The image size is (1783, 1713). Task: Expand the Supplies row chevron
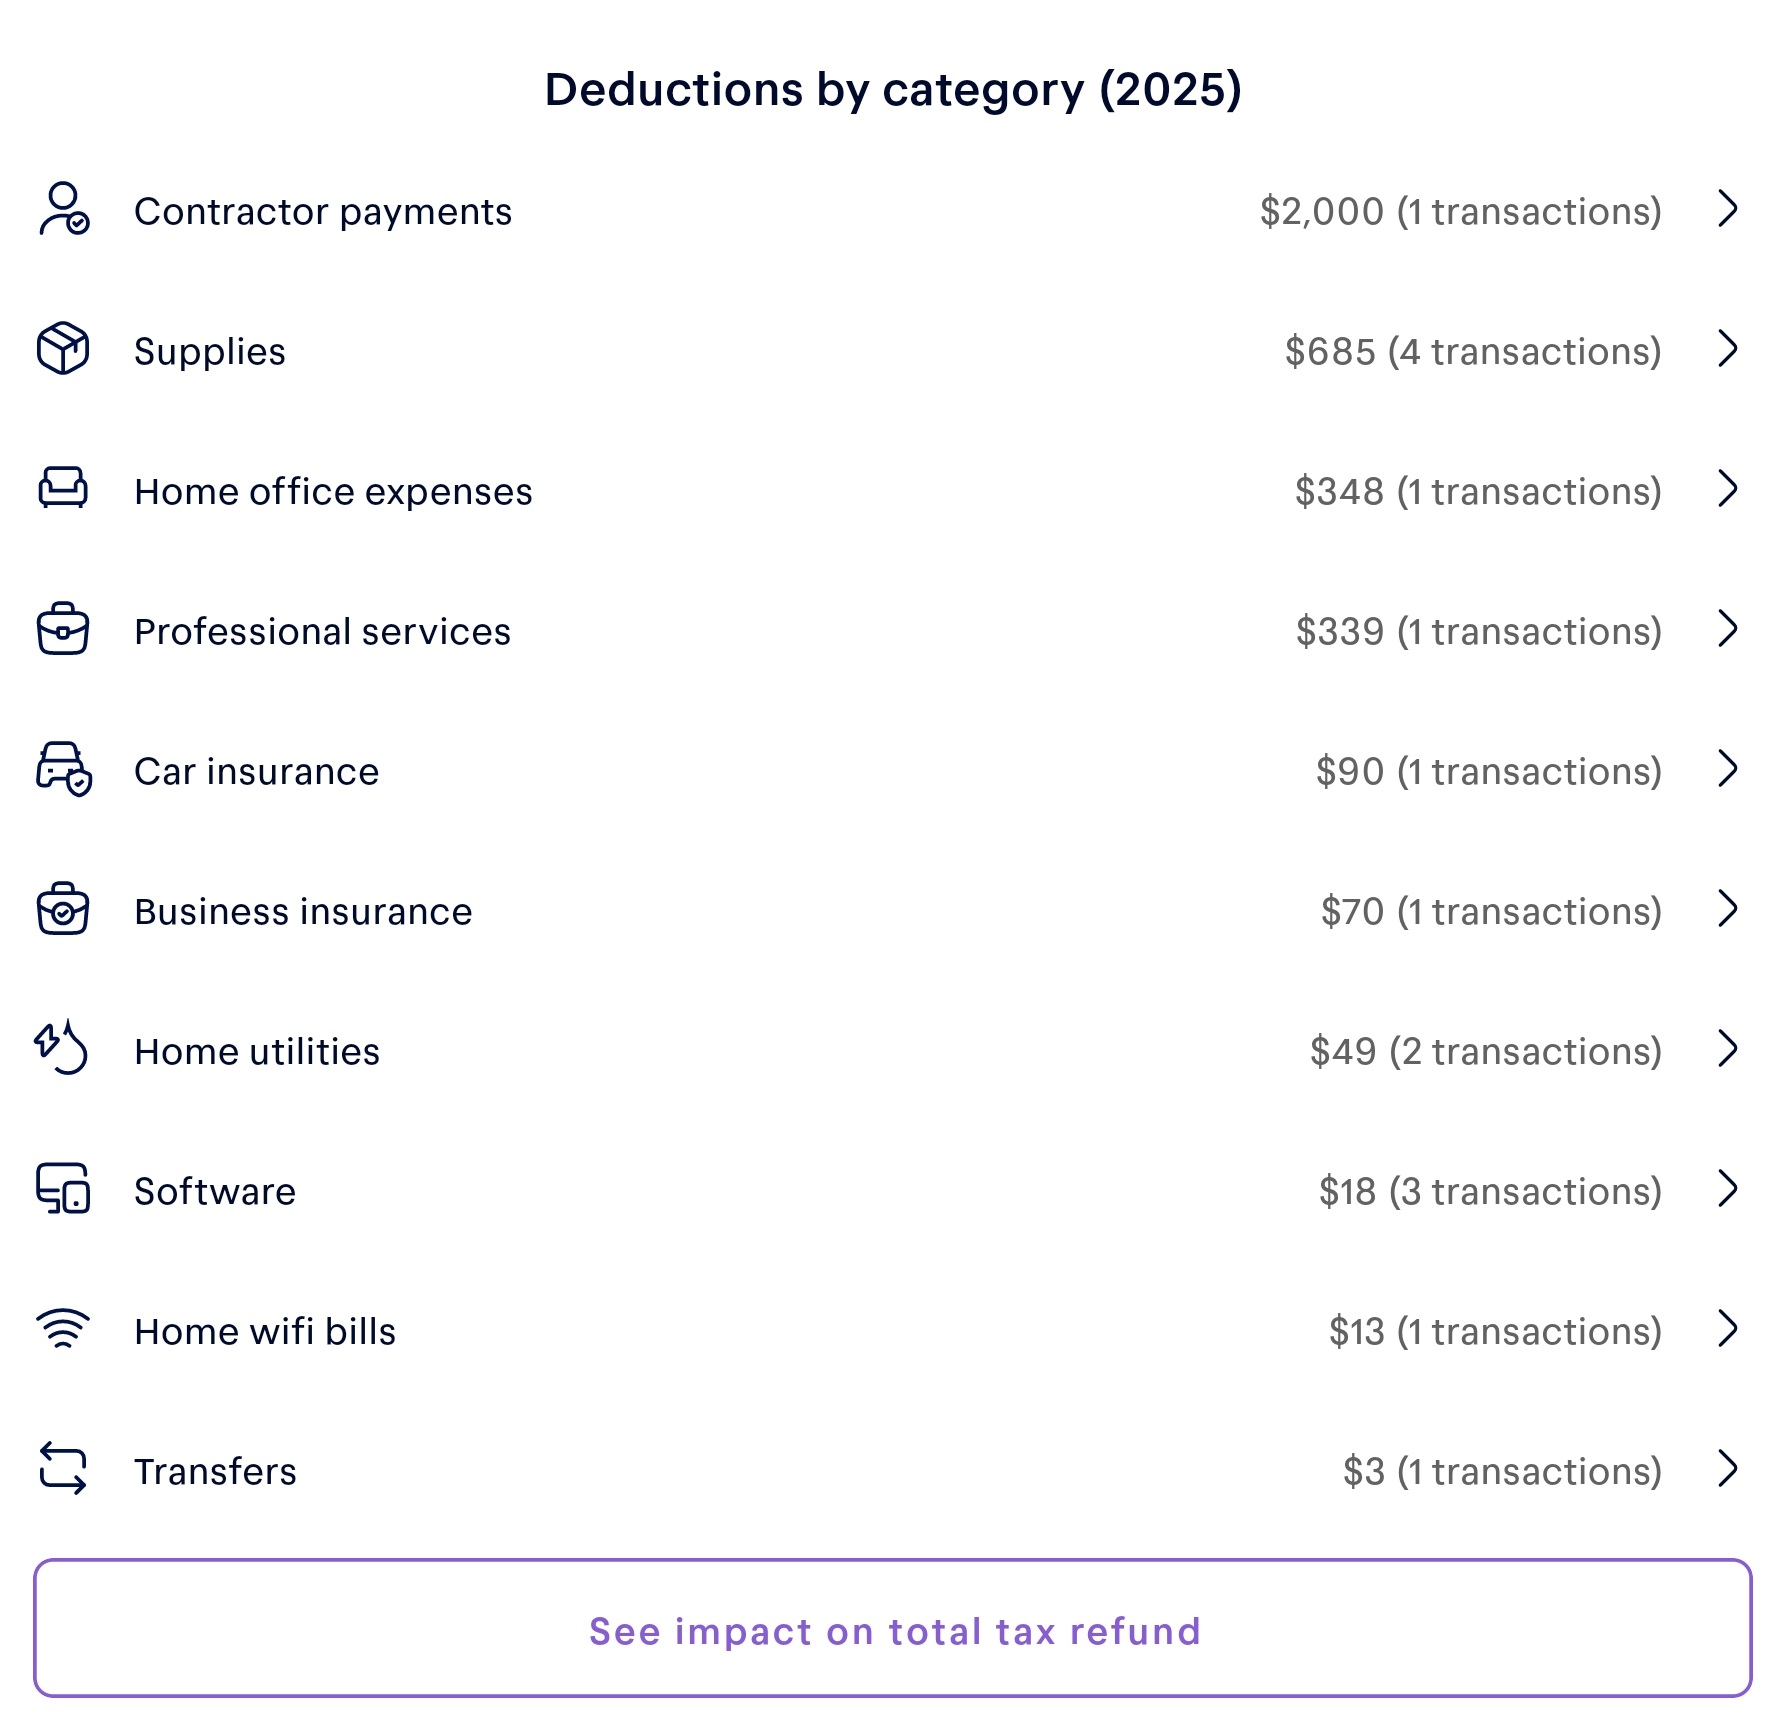[1727, 349]
